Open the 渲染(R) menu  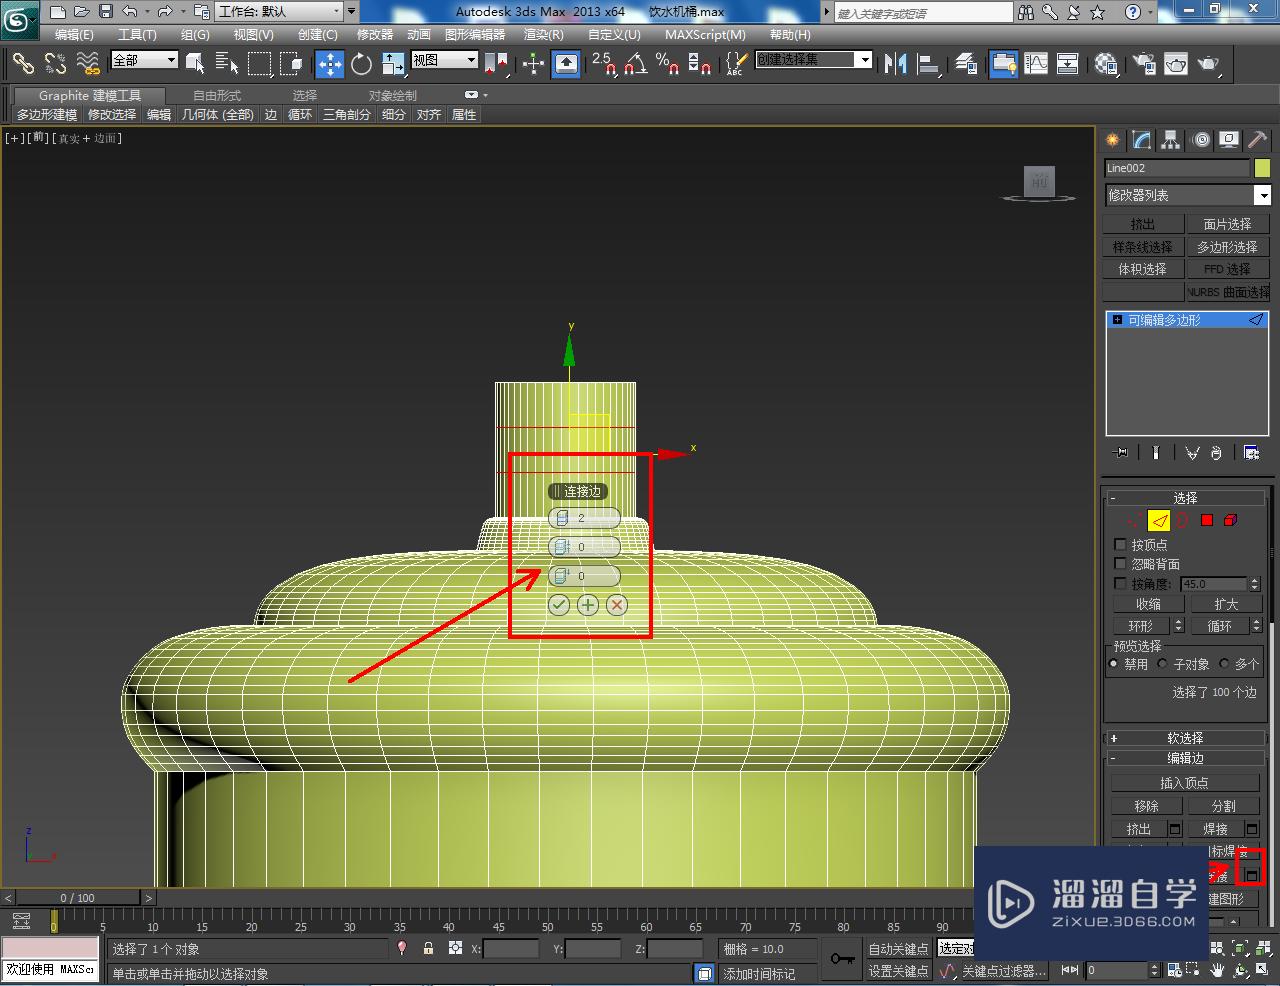543,35
